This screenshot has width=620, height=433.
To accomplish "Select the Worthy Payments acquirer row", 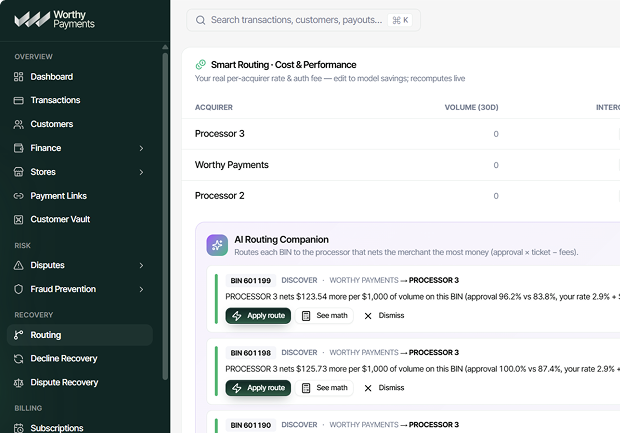I will point(401,165).
